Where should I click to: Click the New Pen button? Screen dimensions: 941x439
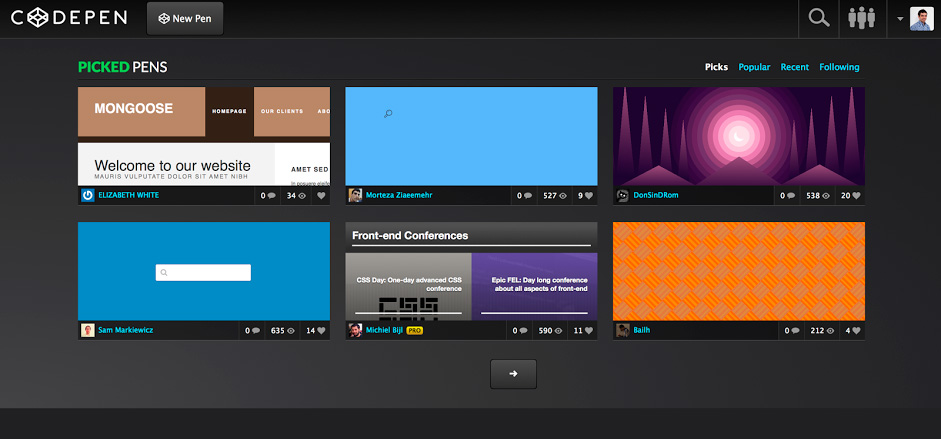[185, 19]
